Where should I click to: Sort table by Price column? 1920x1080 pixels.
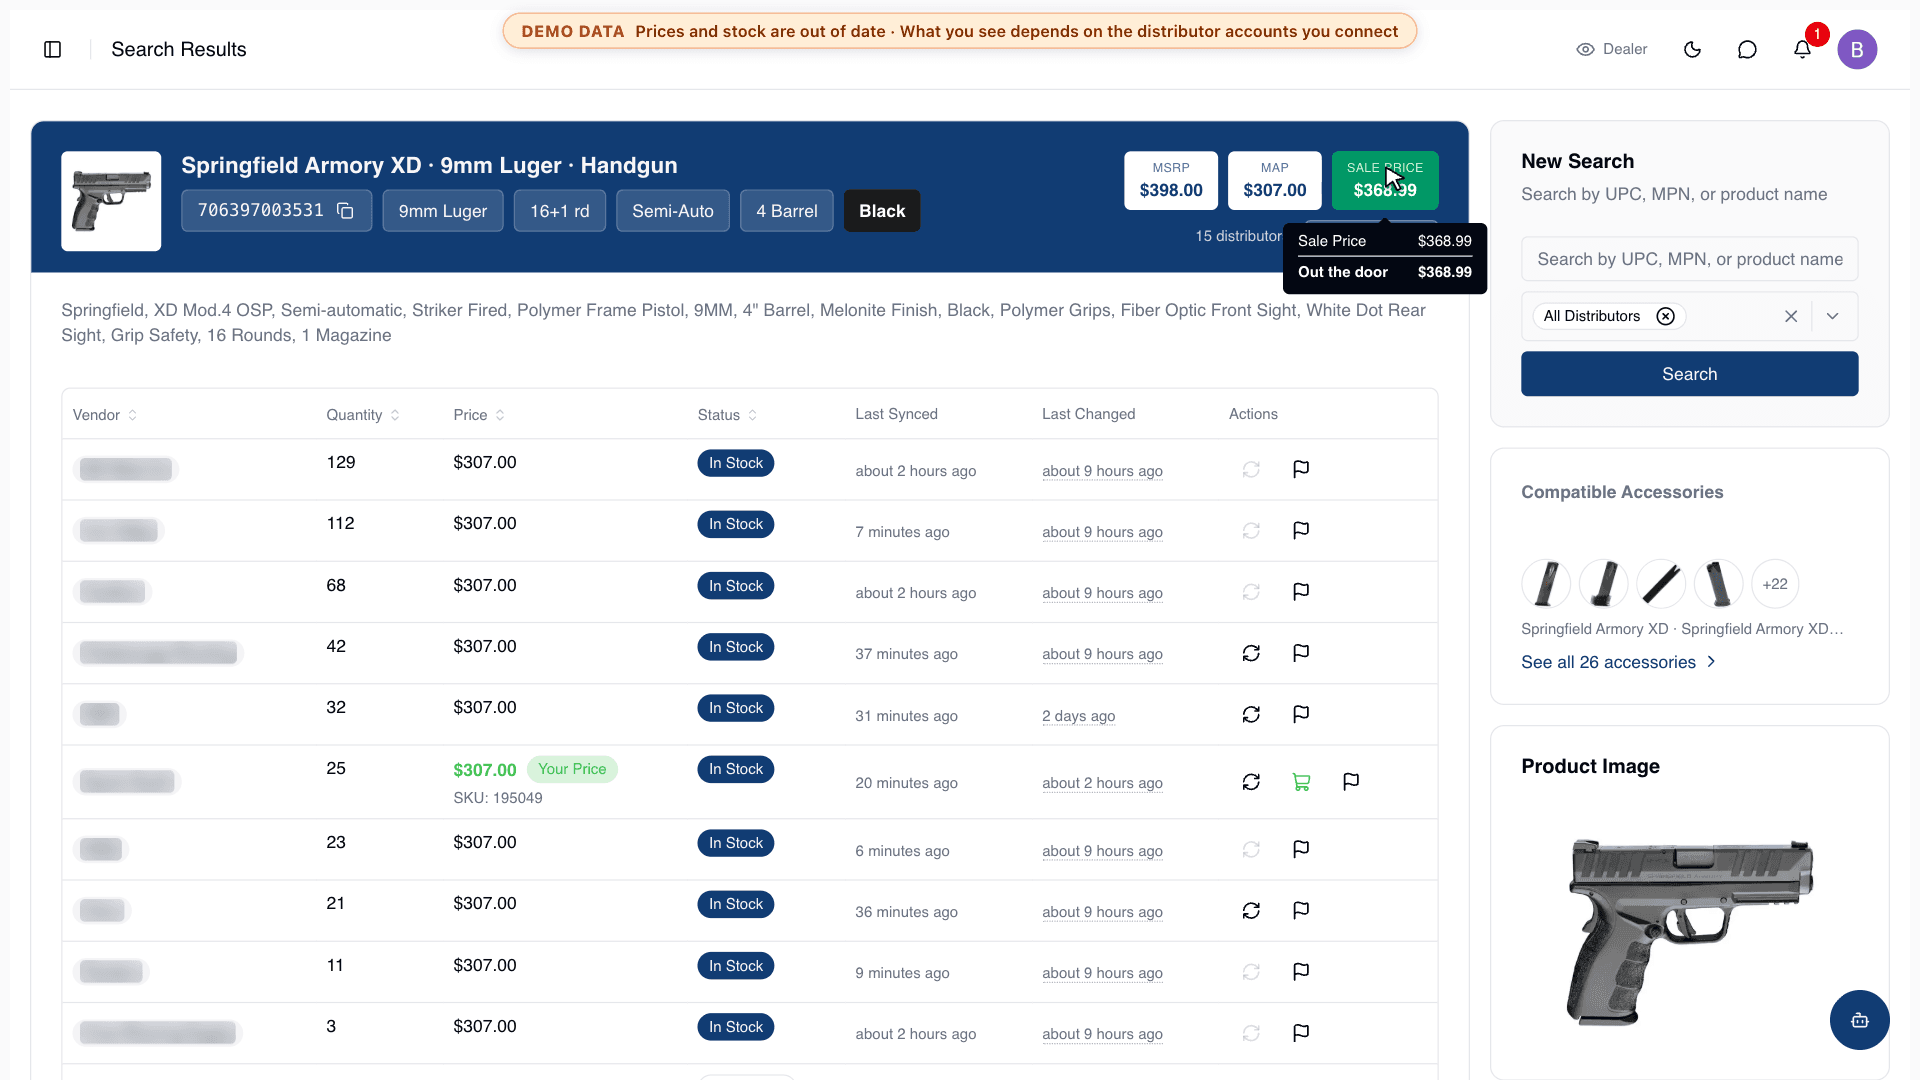[x=479, y=415]
